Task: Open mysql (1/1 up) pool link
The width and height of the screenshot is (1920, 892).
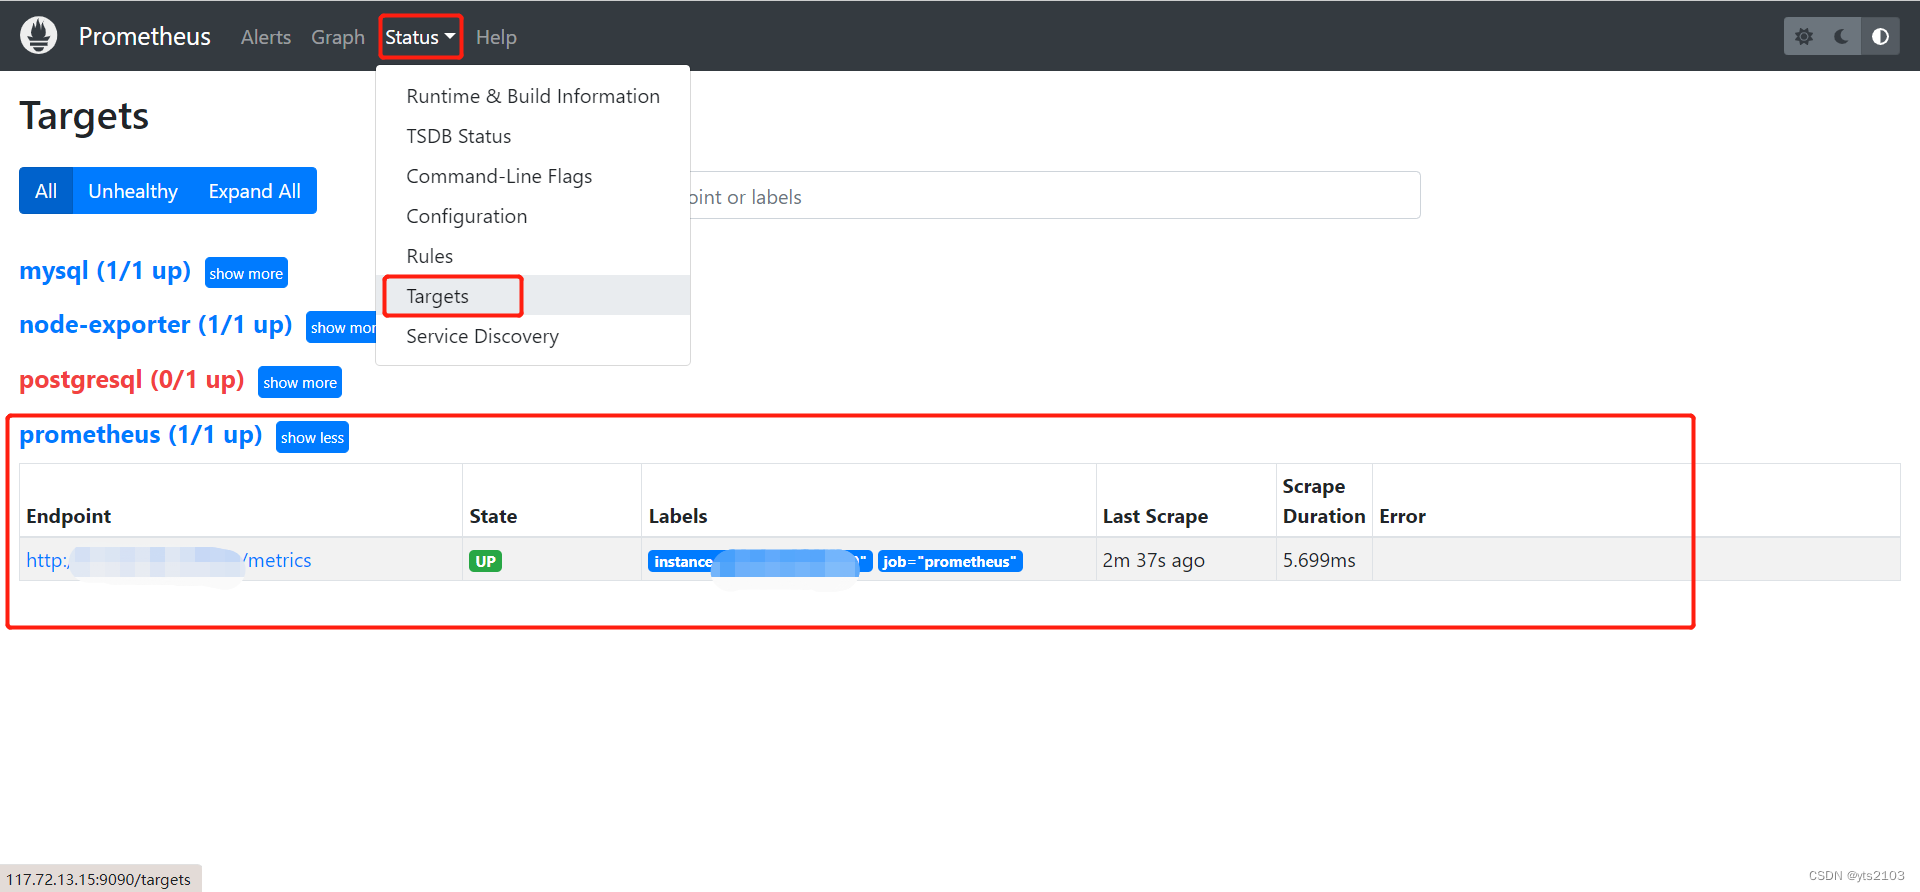Action: click(105, 271)
